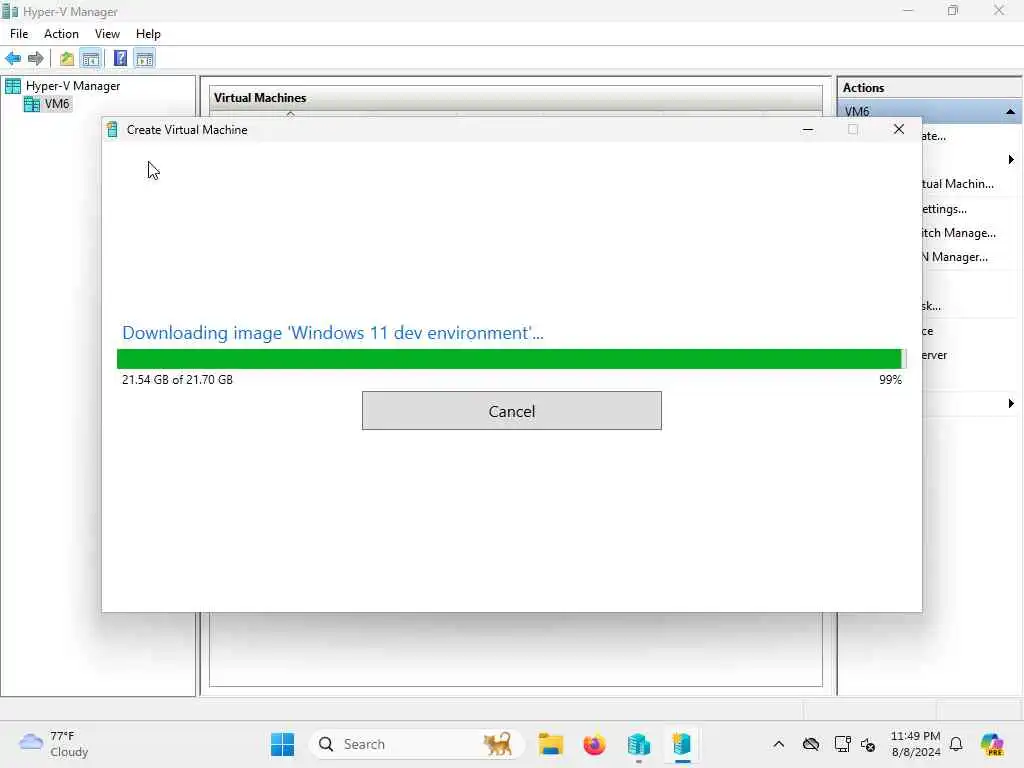Image resolution: width=1024 pixels, height=768 pixels.
Task: Switch to Create Virtual Machine taskbar icon
Action: [682, 744]
